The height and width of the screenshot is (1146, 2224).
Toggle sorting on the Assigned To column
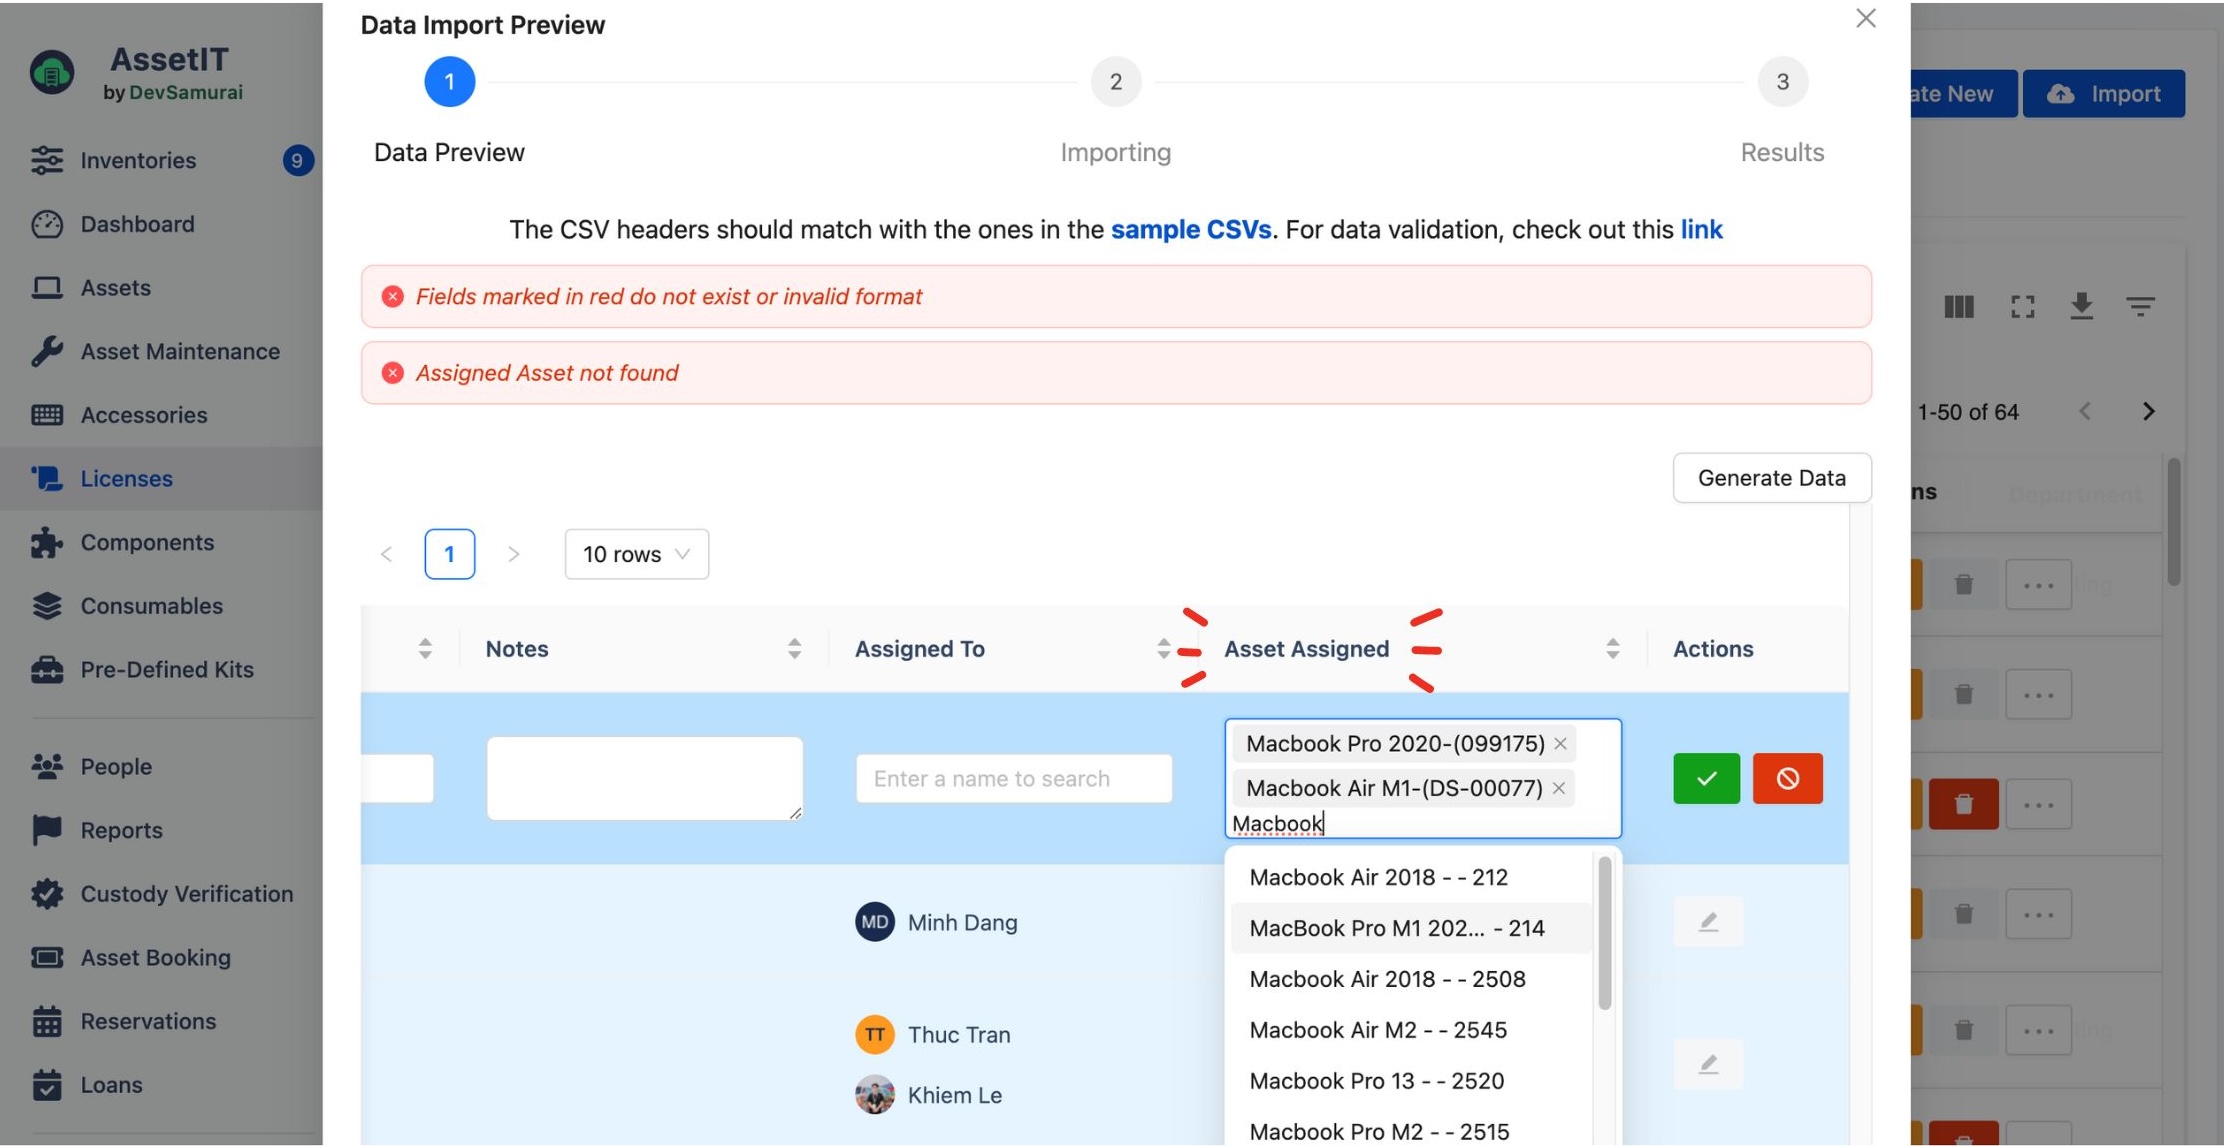coord(1163,648)
